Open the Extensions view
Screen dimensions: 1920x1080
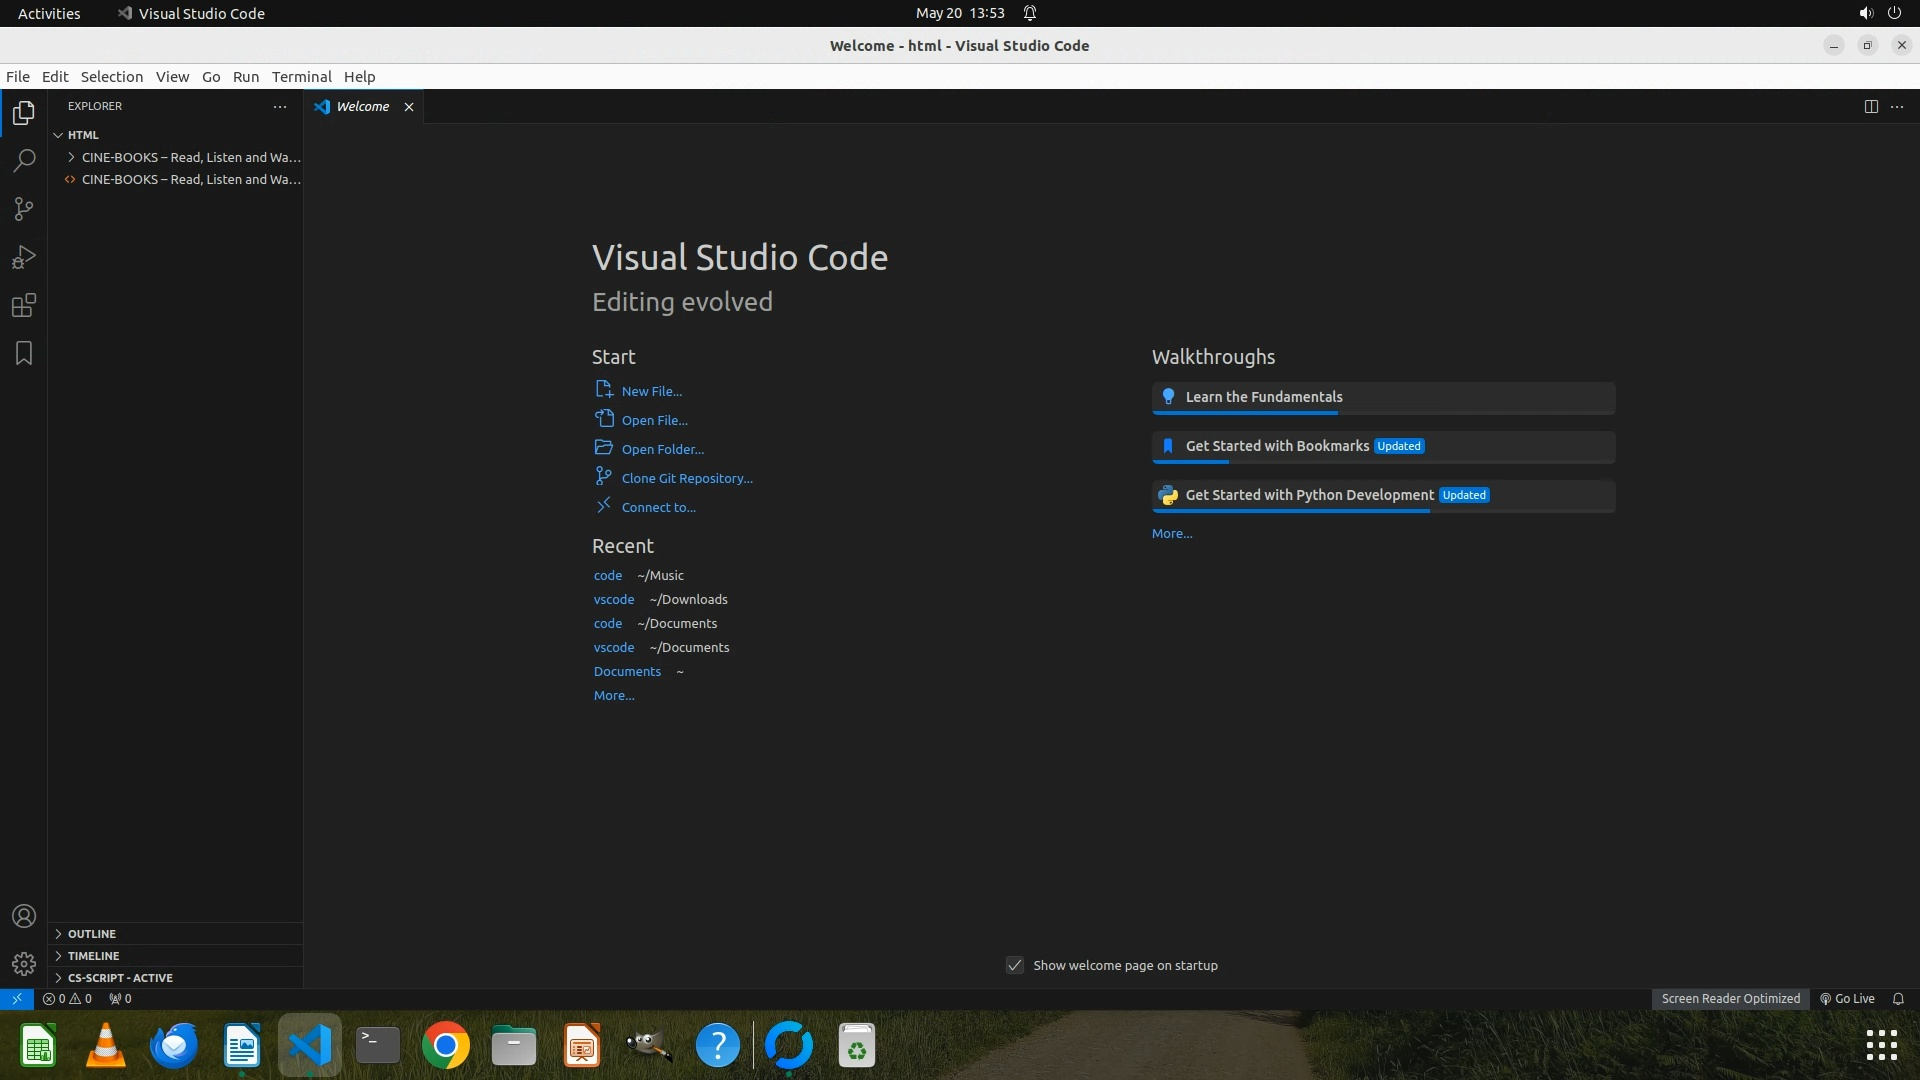24,306
